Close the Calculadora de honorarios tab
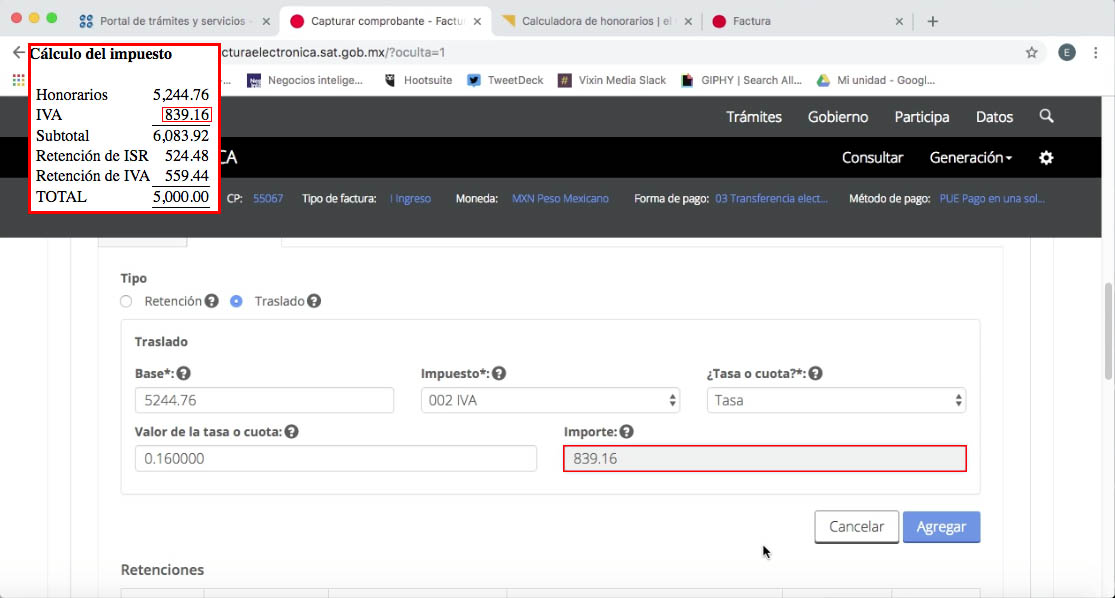This screenshot has width=1115, height=598. 688,21
